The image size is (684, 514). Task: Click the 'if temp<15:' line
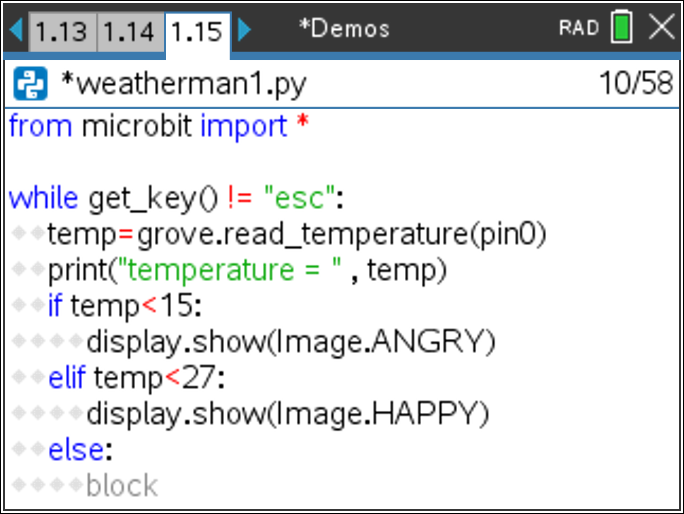tap(125, 306)
